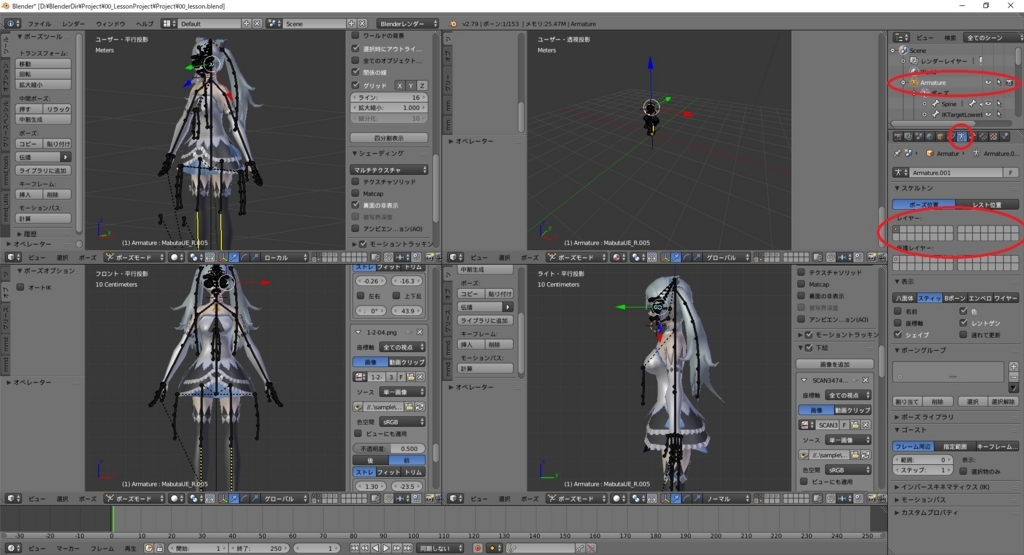This screenshot has width=1024, height=555.
Task: Open the Object properties tab icon
Action: coord(940,136)
